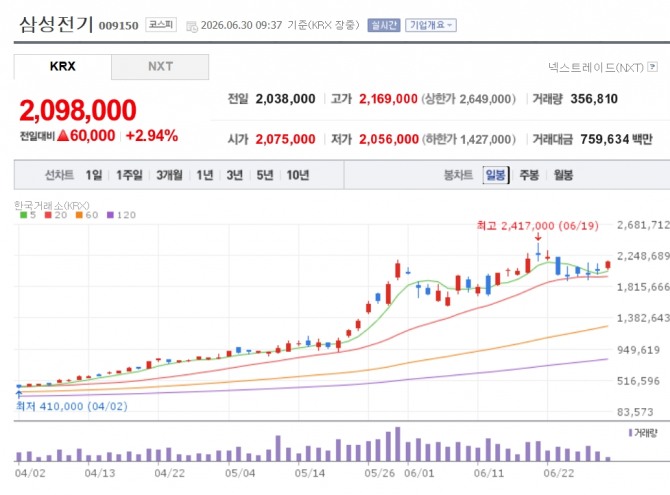Image resolution: width=670 pixels, height=495 pixels.
Task: Click the current price 2,098,000
Action: [x=78, y=110]
